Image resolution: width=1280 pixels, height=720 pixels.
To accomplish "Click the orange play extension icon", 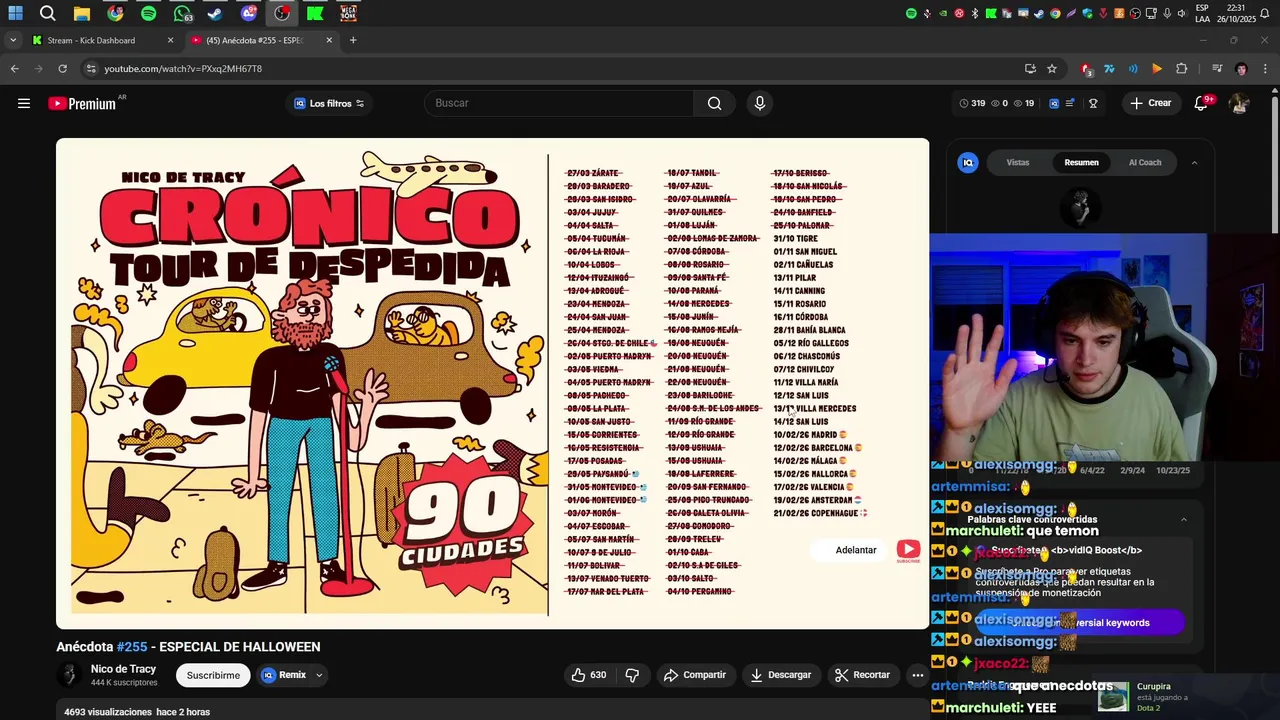I will (1157, 69).
